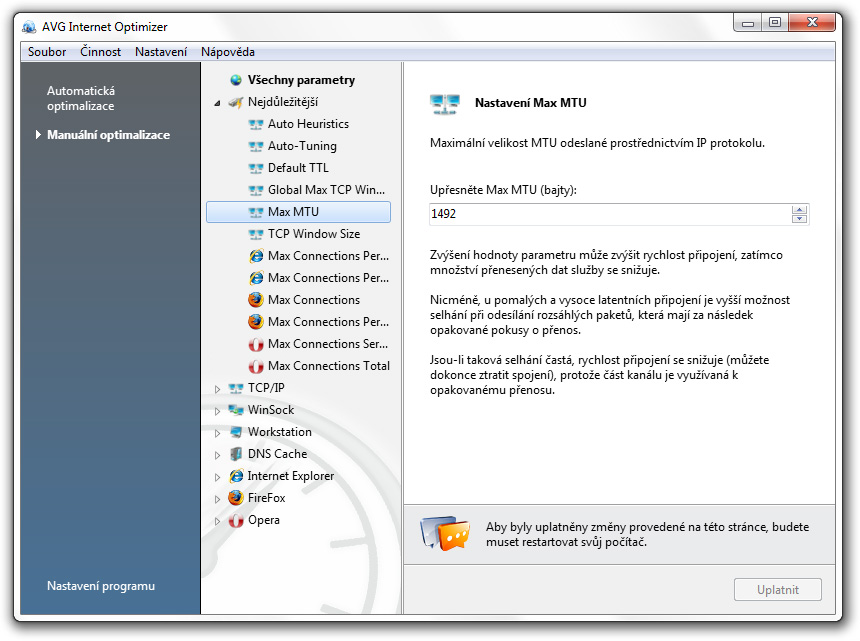Click the WinSock category icon

[x=236, y=410]
